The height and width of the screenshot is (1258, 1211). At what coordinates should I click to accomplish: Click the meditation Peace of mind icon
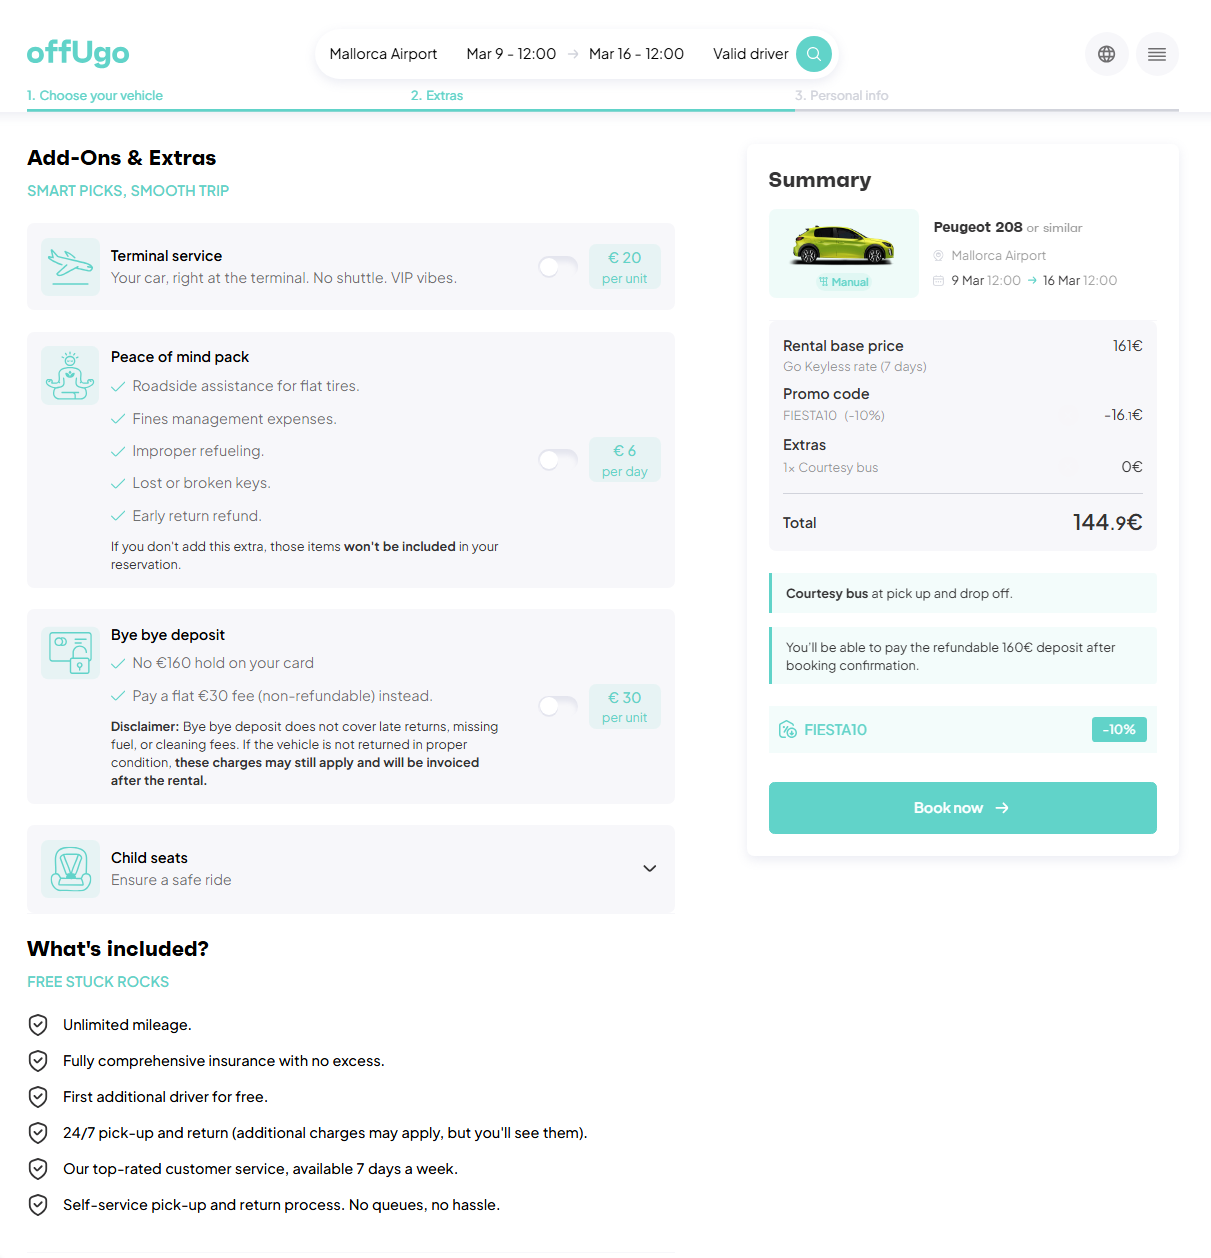click(x=70, y=375)
